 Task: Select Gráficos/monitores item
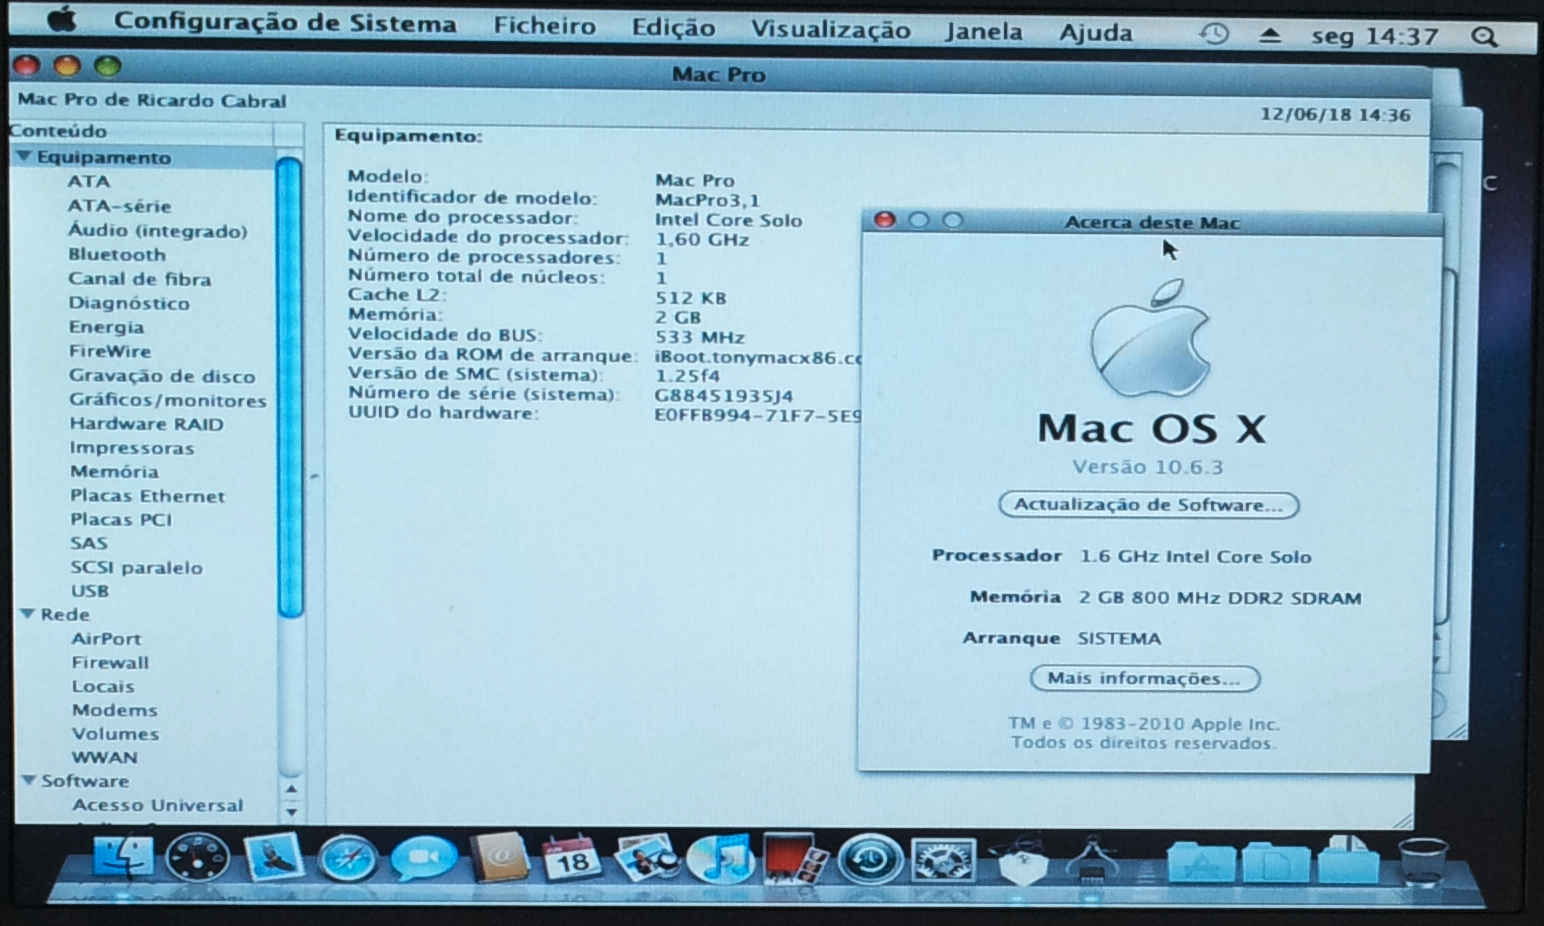168,400
